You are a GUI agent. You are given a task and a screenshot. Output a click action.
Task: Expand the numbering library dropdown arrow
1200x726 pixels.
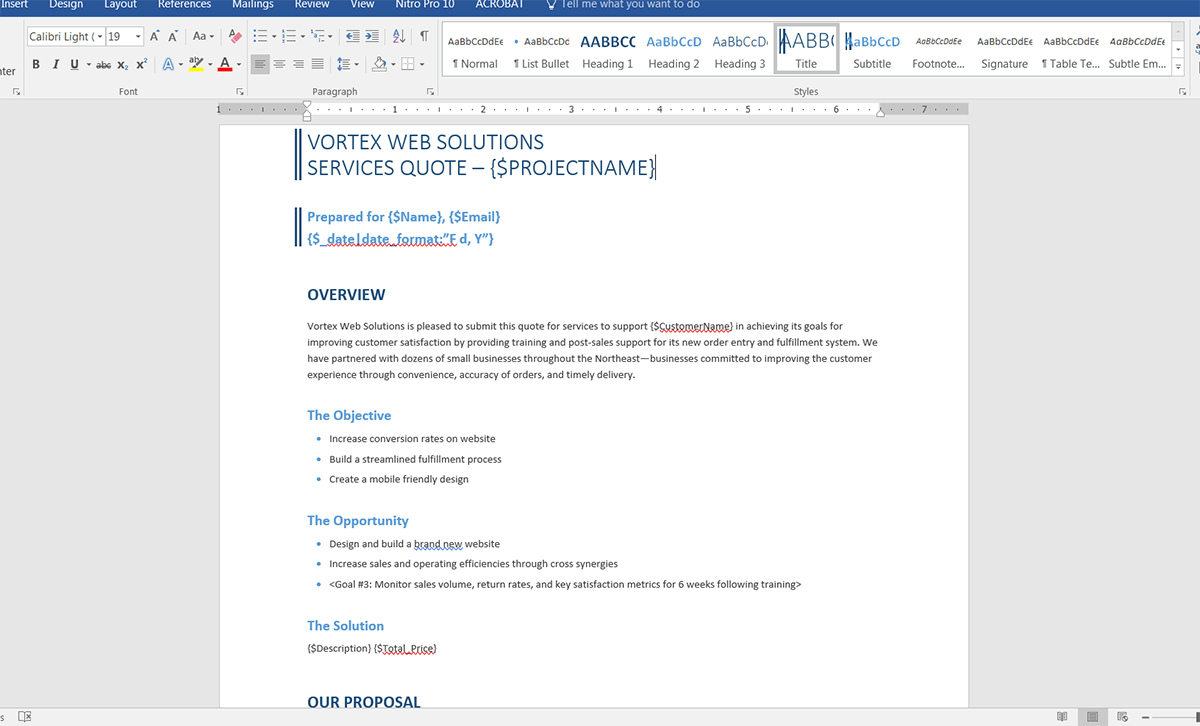click(x=302, y=37)
